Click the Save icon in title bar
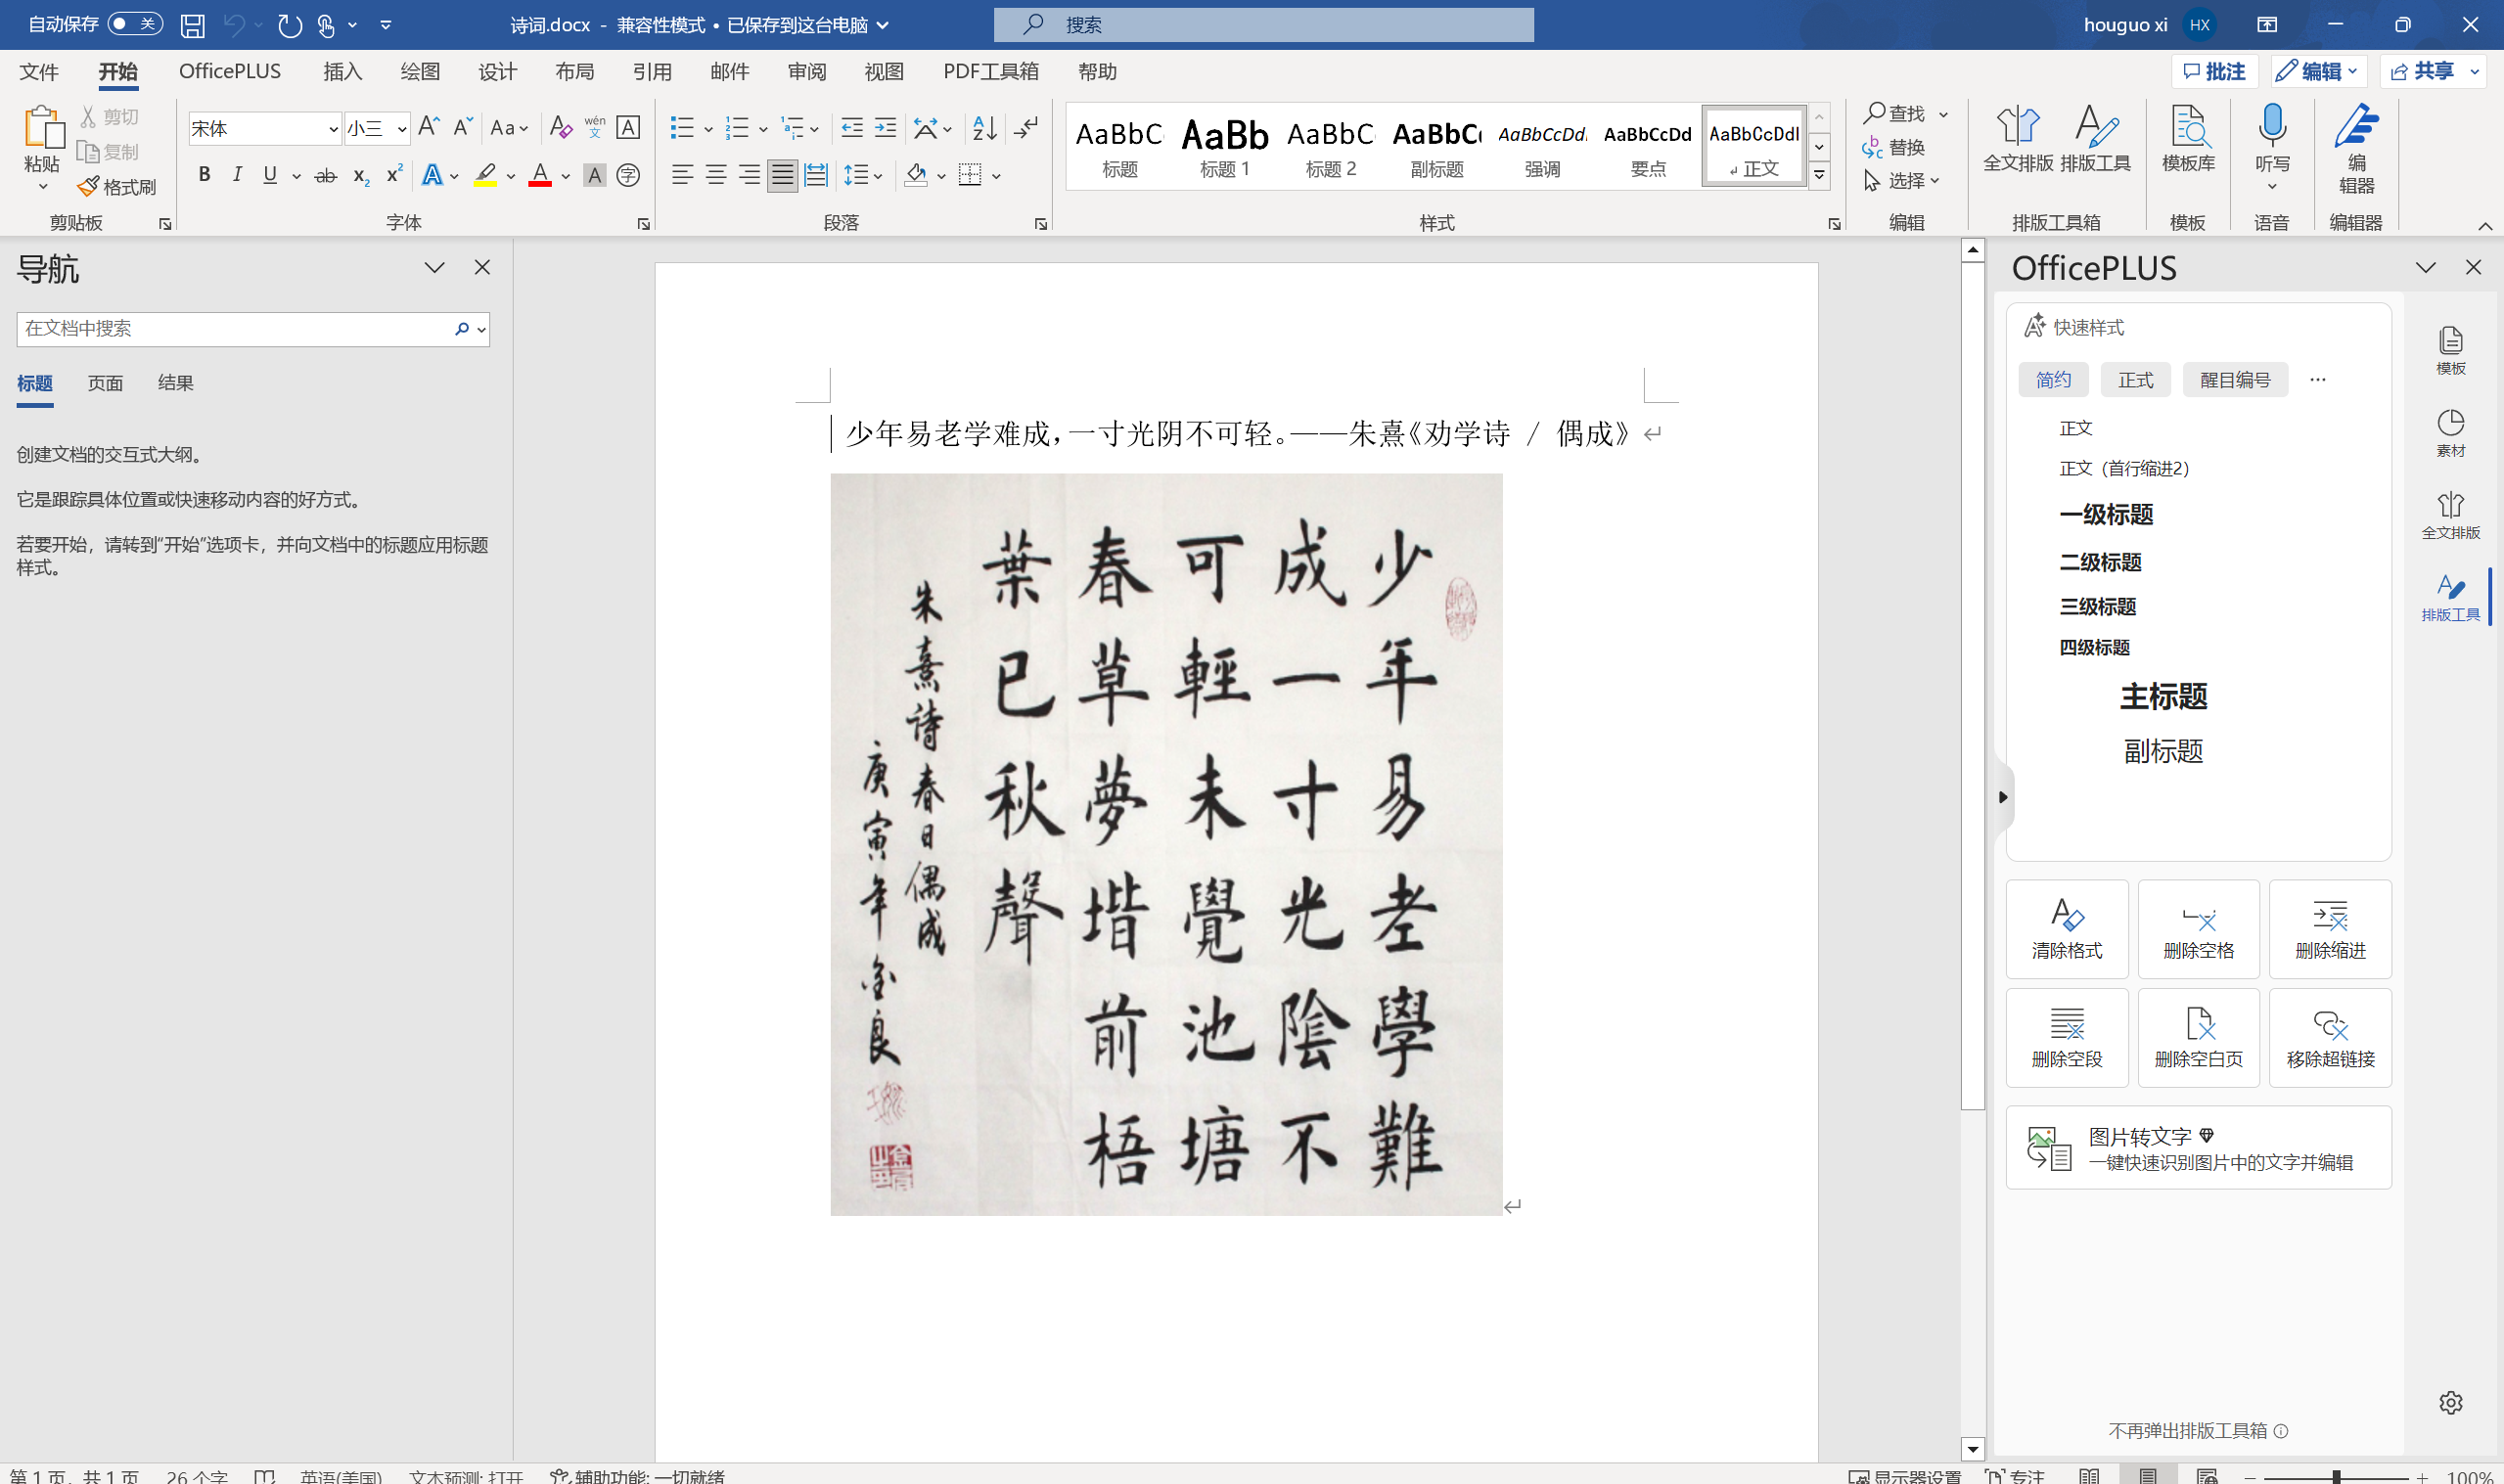The height and width of the screenshot is (1484, 2504). (192, 25)
